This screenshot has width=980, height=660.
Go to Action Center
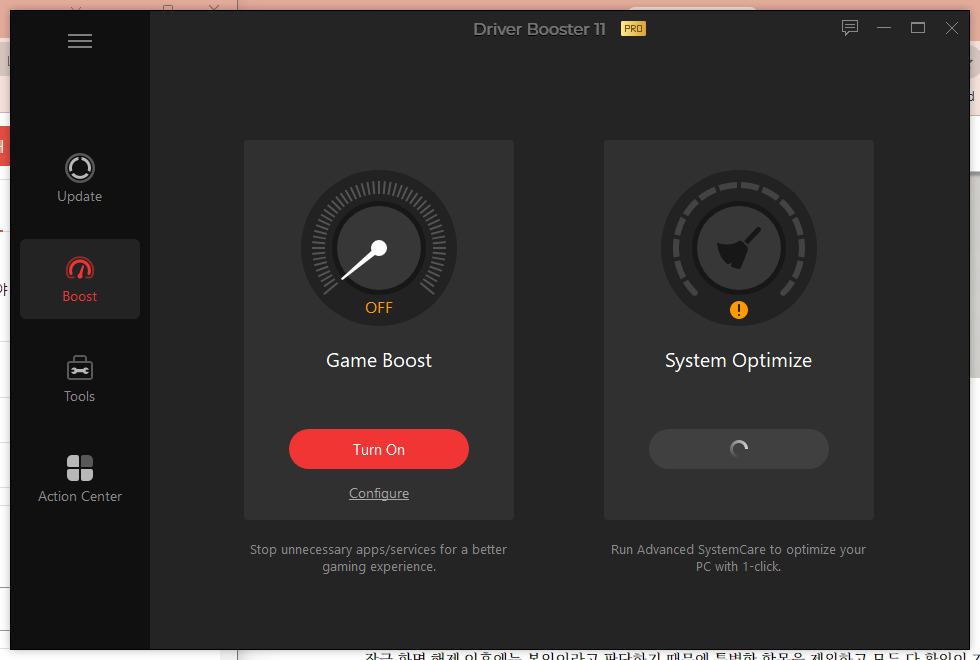79,479
